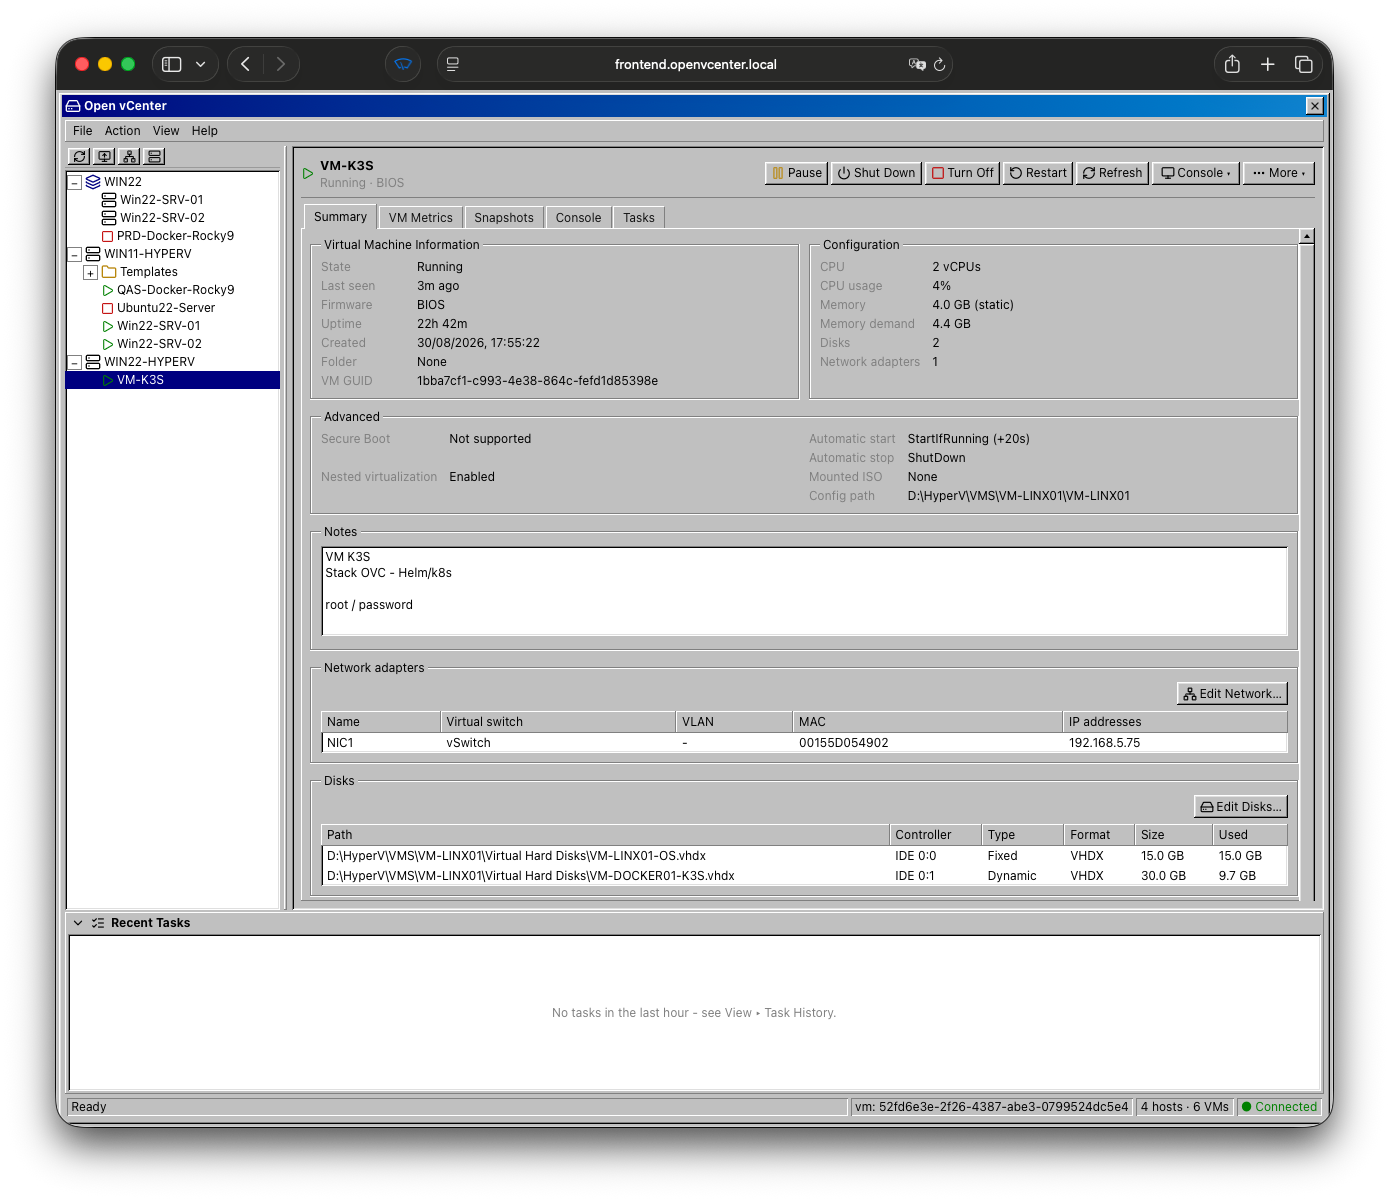Click the yellow folder icon of Templates
This screenshot has width=1389, height=1201.
[109, 272]
